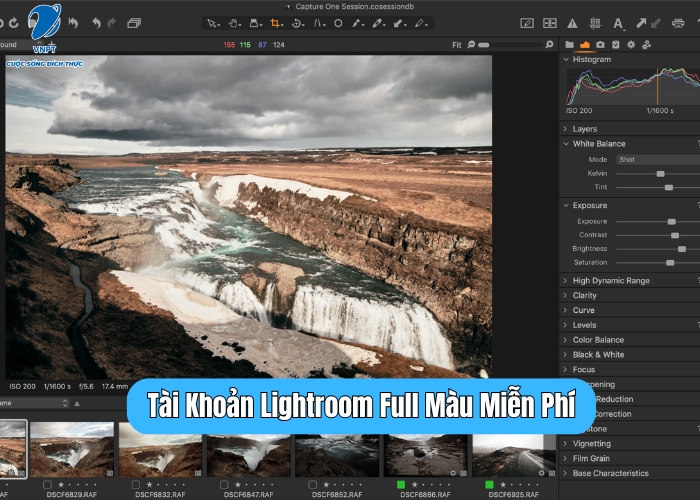Screen dimensions: 700x500
Task: Click the zoom-in magnifier beside Fit
Action: pos(549,44)
